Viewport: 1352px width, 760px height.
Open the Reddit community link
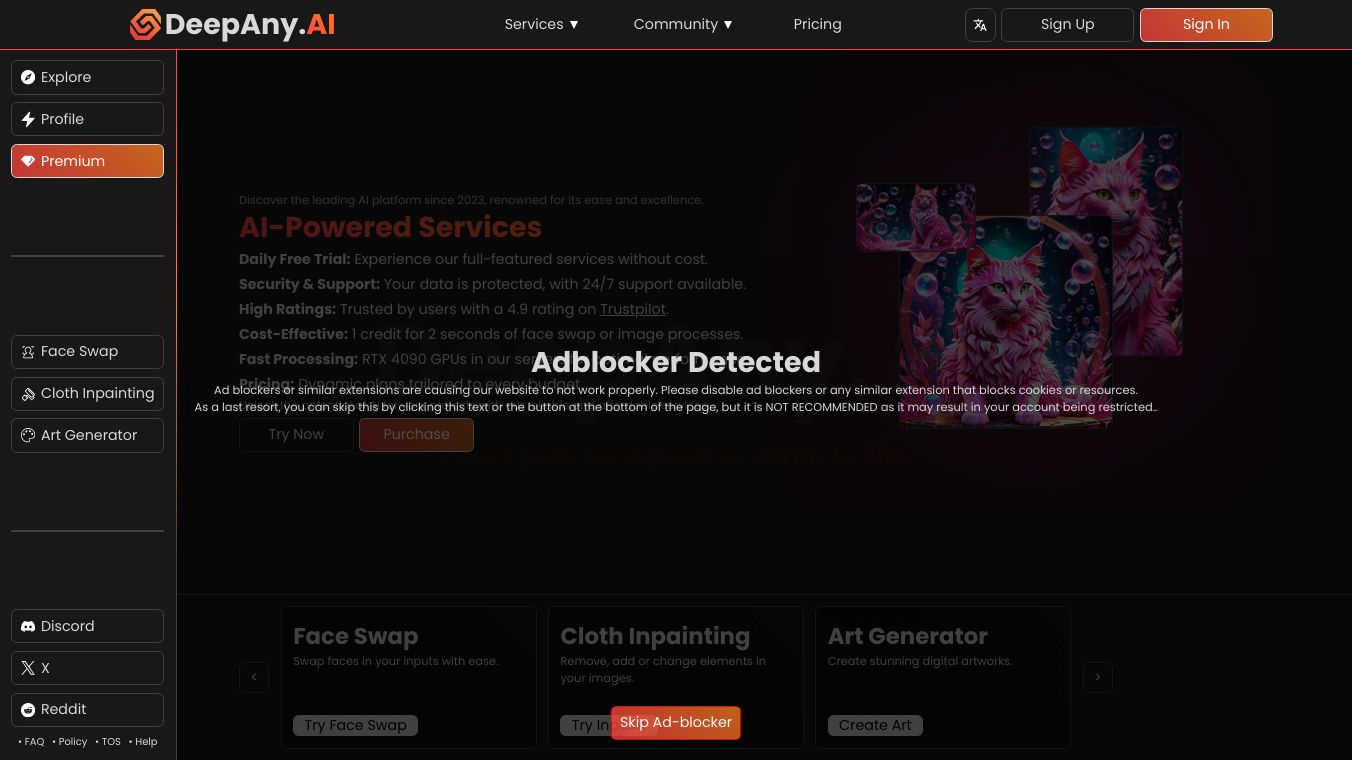pos(87,710)
